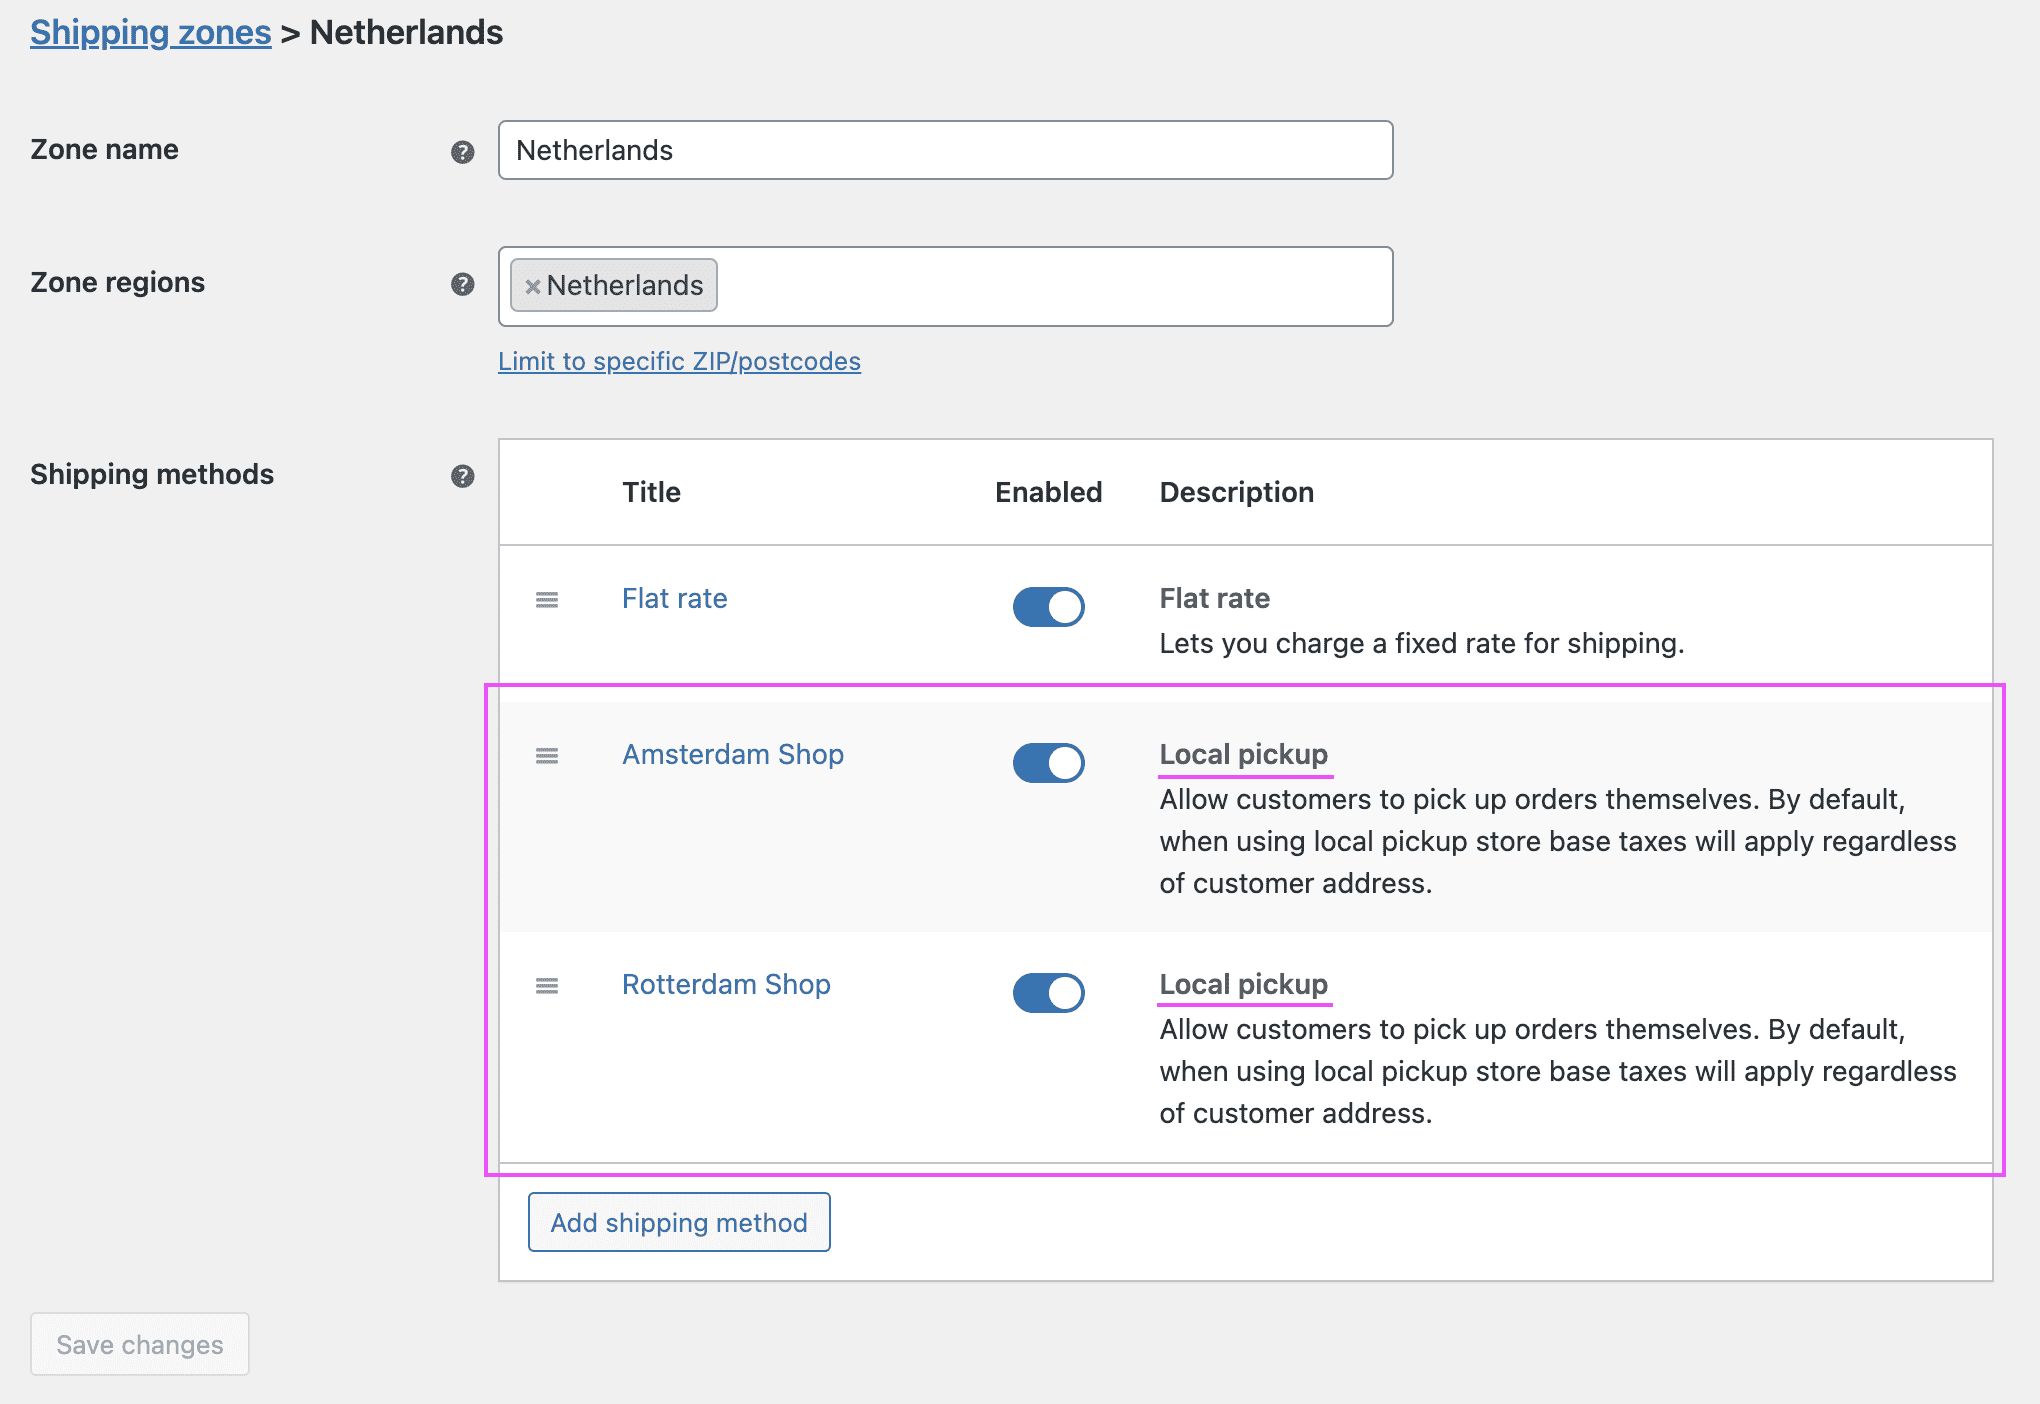Click the drag handle beside Flat rate
This screenshot has height=1404, width=2040.
click(547, 600)
